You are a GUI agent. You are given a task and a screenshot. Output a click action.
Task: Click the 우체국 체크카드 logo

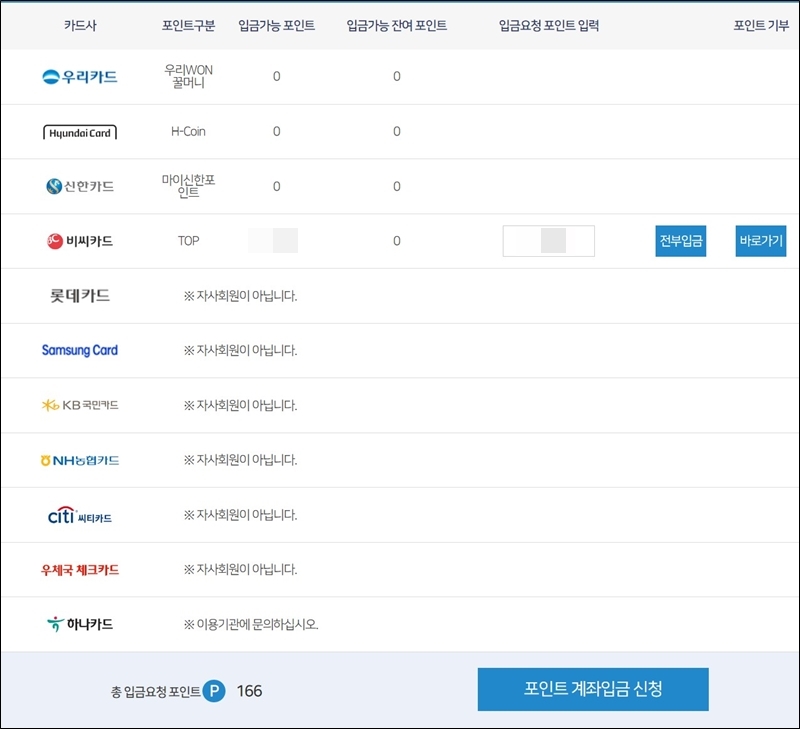tap(80, 569)
